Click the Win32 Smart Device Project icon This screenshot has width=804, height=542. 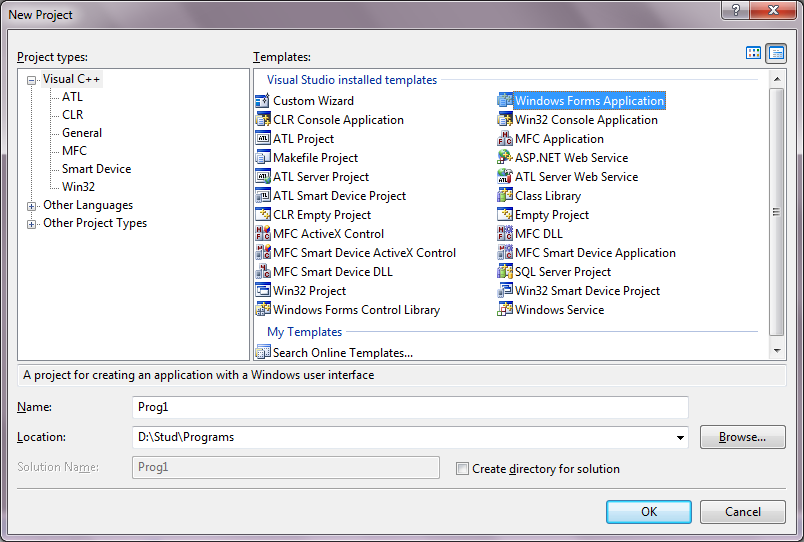tap(505, 290)
